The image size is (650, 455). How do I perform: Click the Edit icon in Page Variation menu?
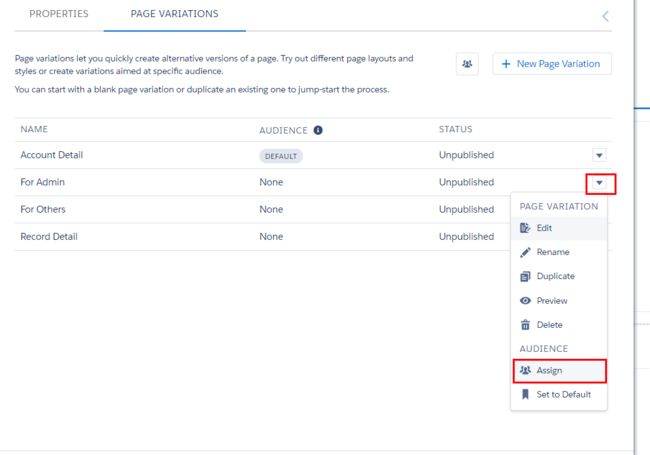(x=525, y=228)
